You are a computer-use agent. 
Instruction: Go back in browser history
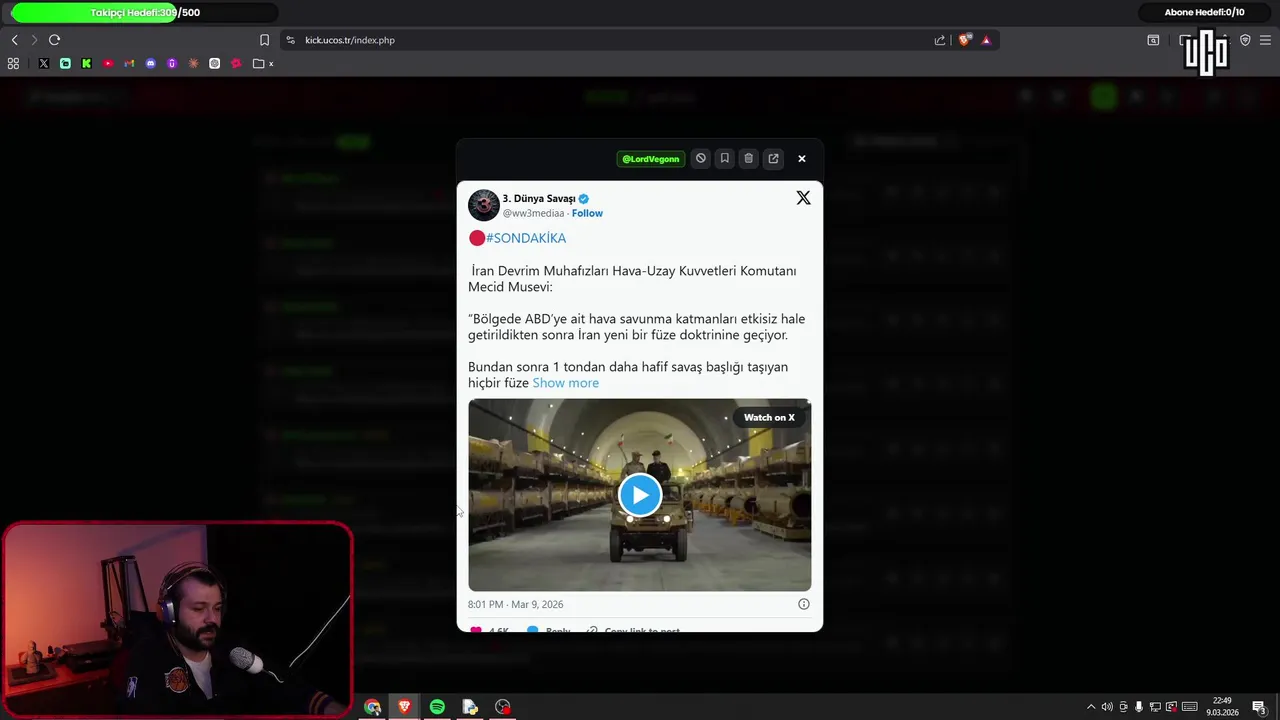pyautogui.click(x=14, y=40)
